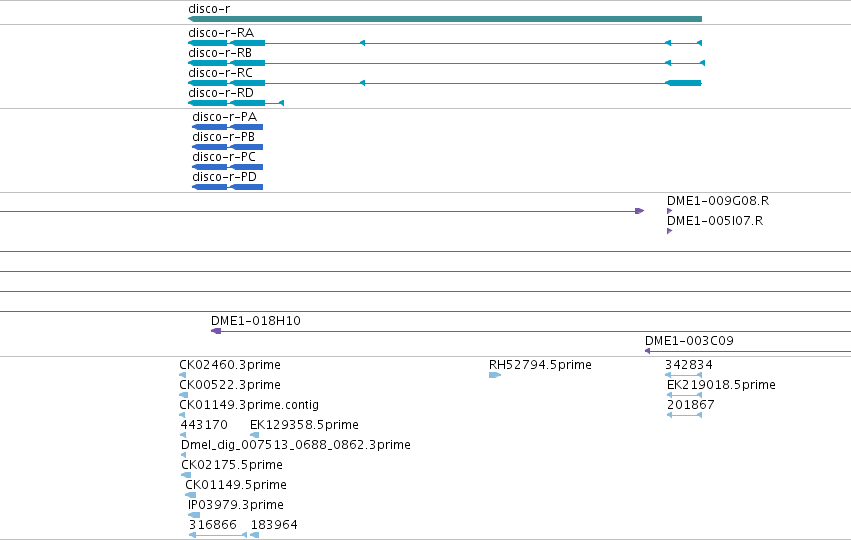Click the disco-r-RC right-end exon block

(683, 83)
